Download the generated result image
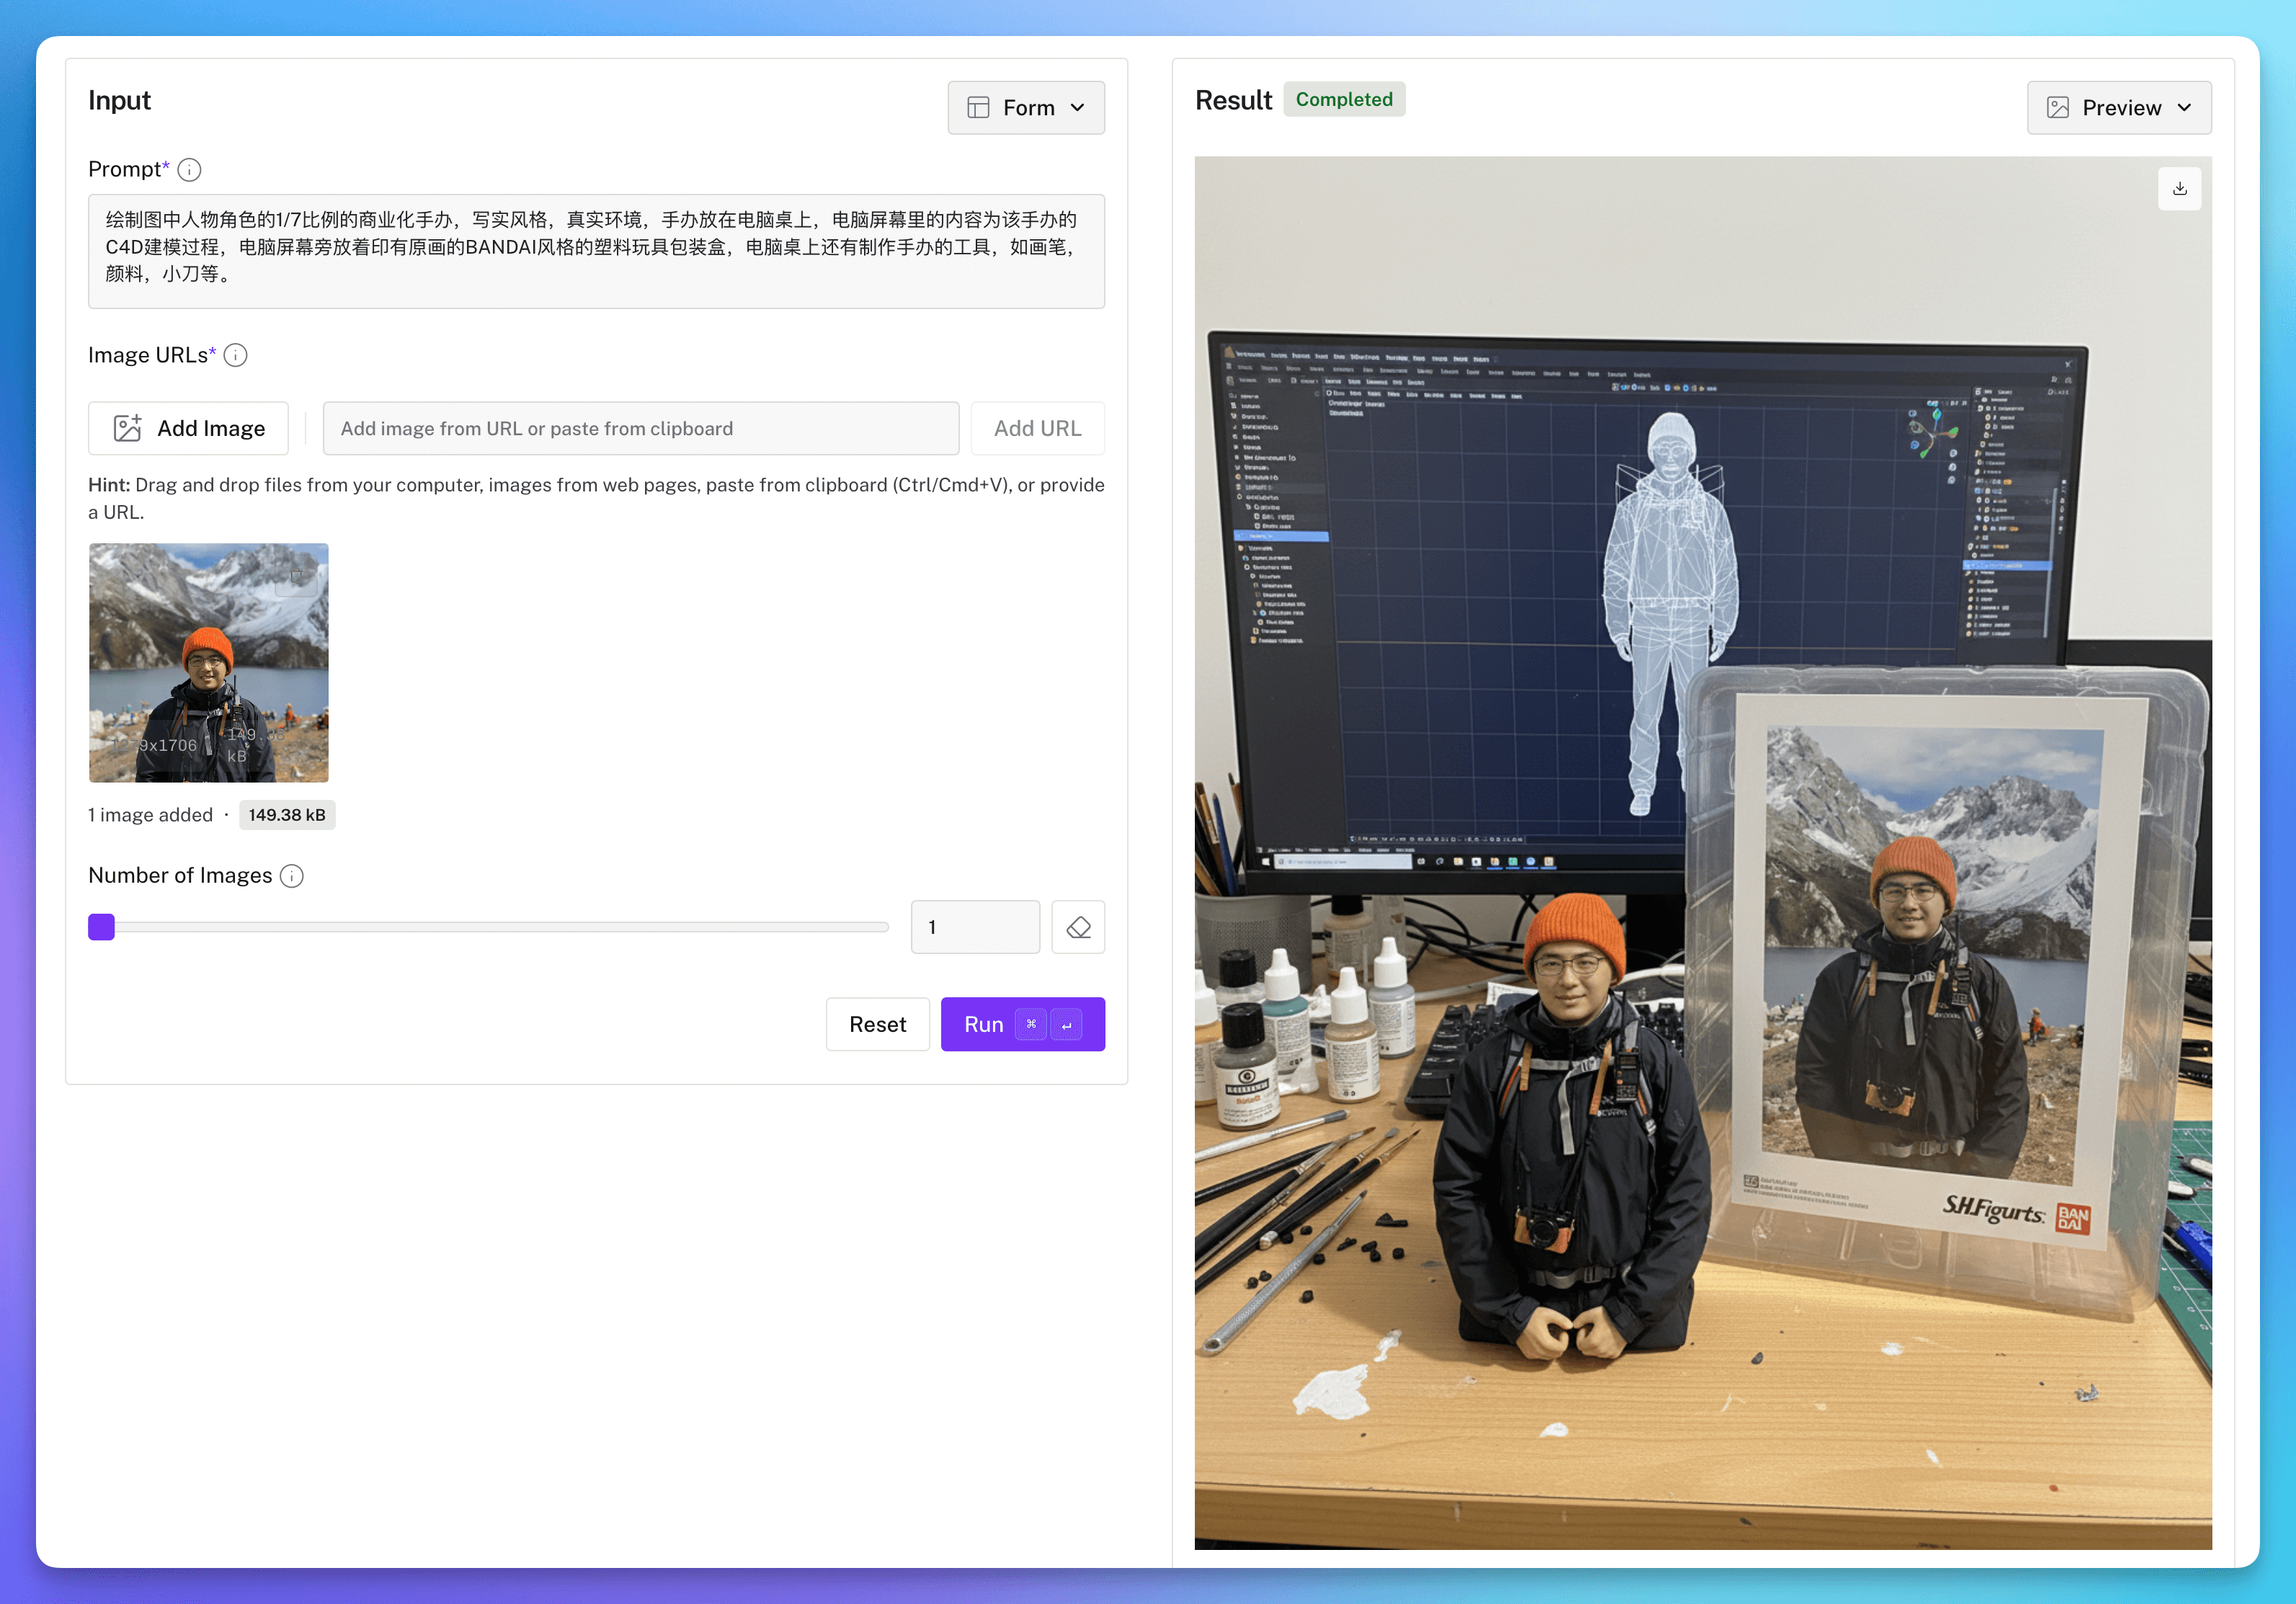Viewport: 2296px width, 1604px height. click(2179, 189)
